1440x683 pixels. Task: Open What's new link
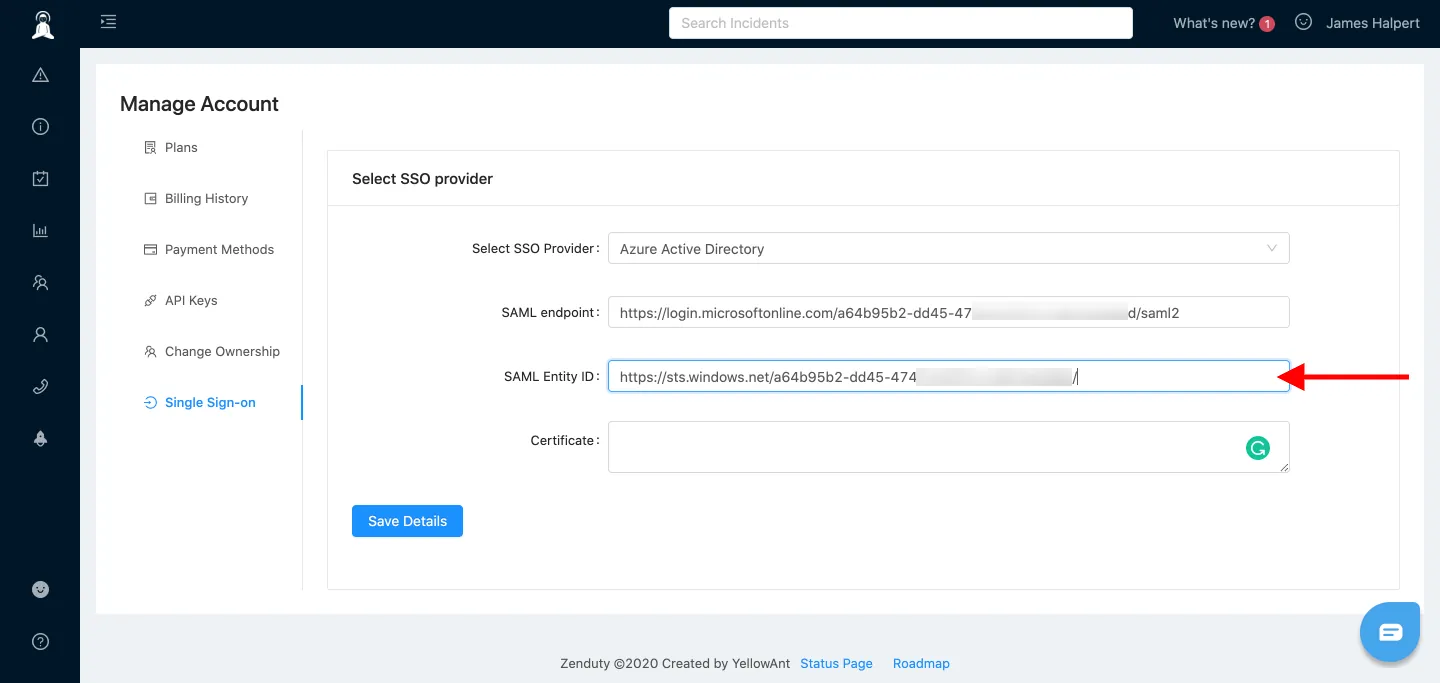[1214, 23]
